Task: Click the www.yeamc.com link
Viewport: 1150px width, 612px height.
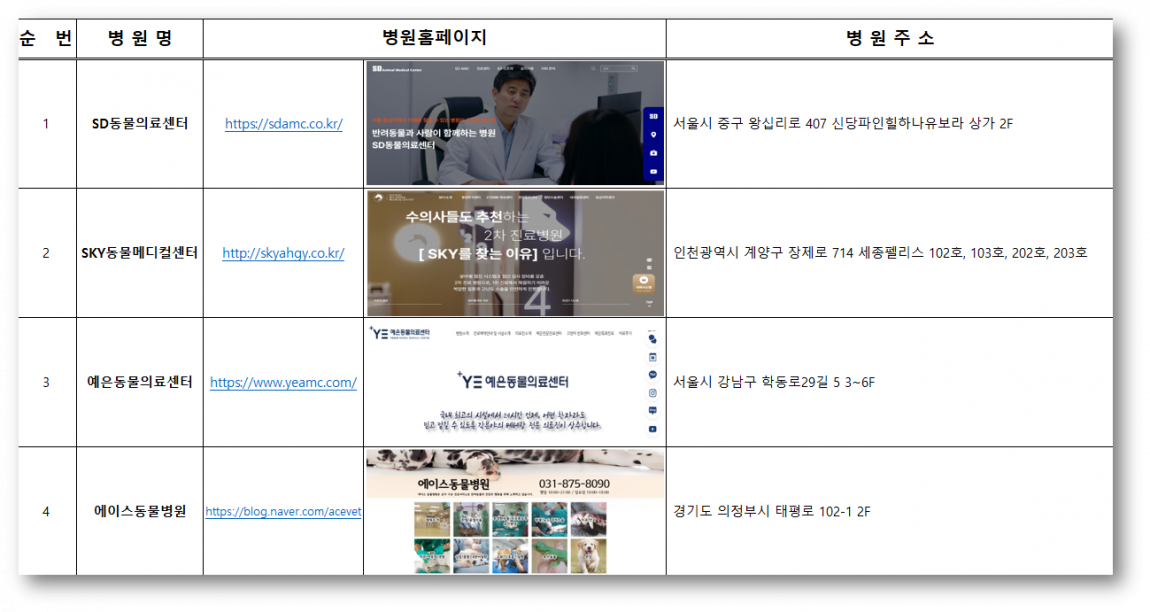Action: point(283,383)
